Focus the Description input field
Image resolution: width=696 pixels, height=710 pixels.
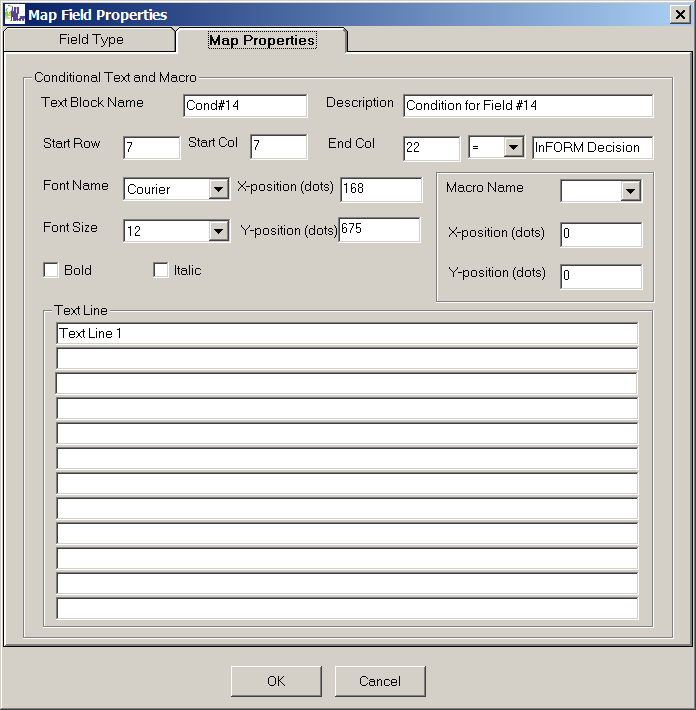click(528, 106)
